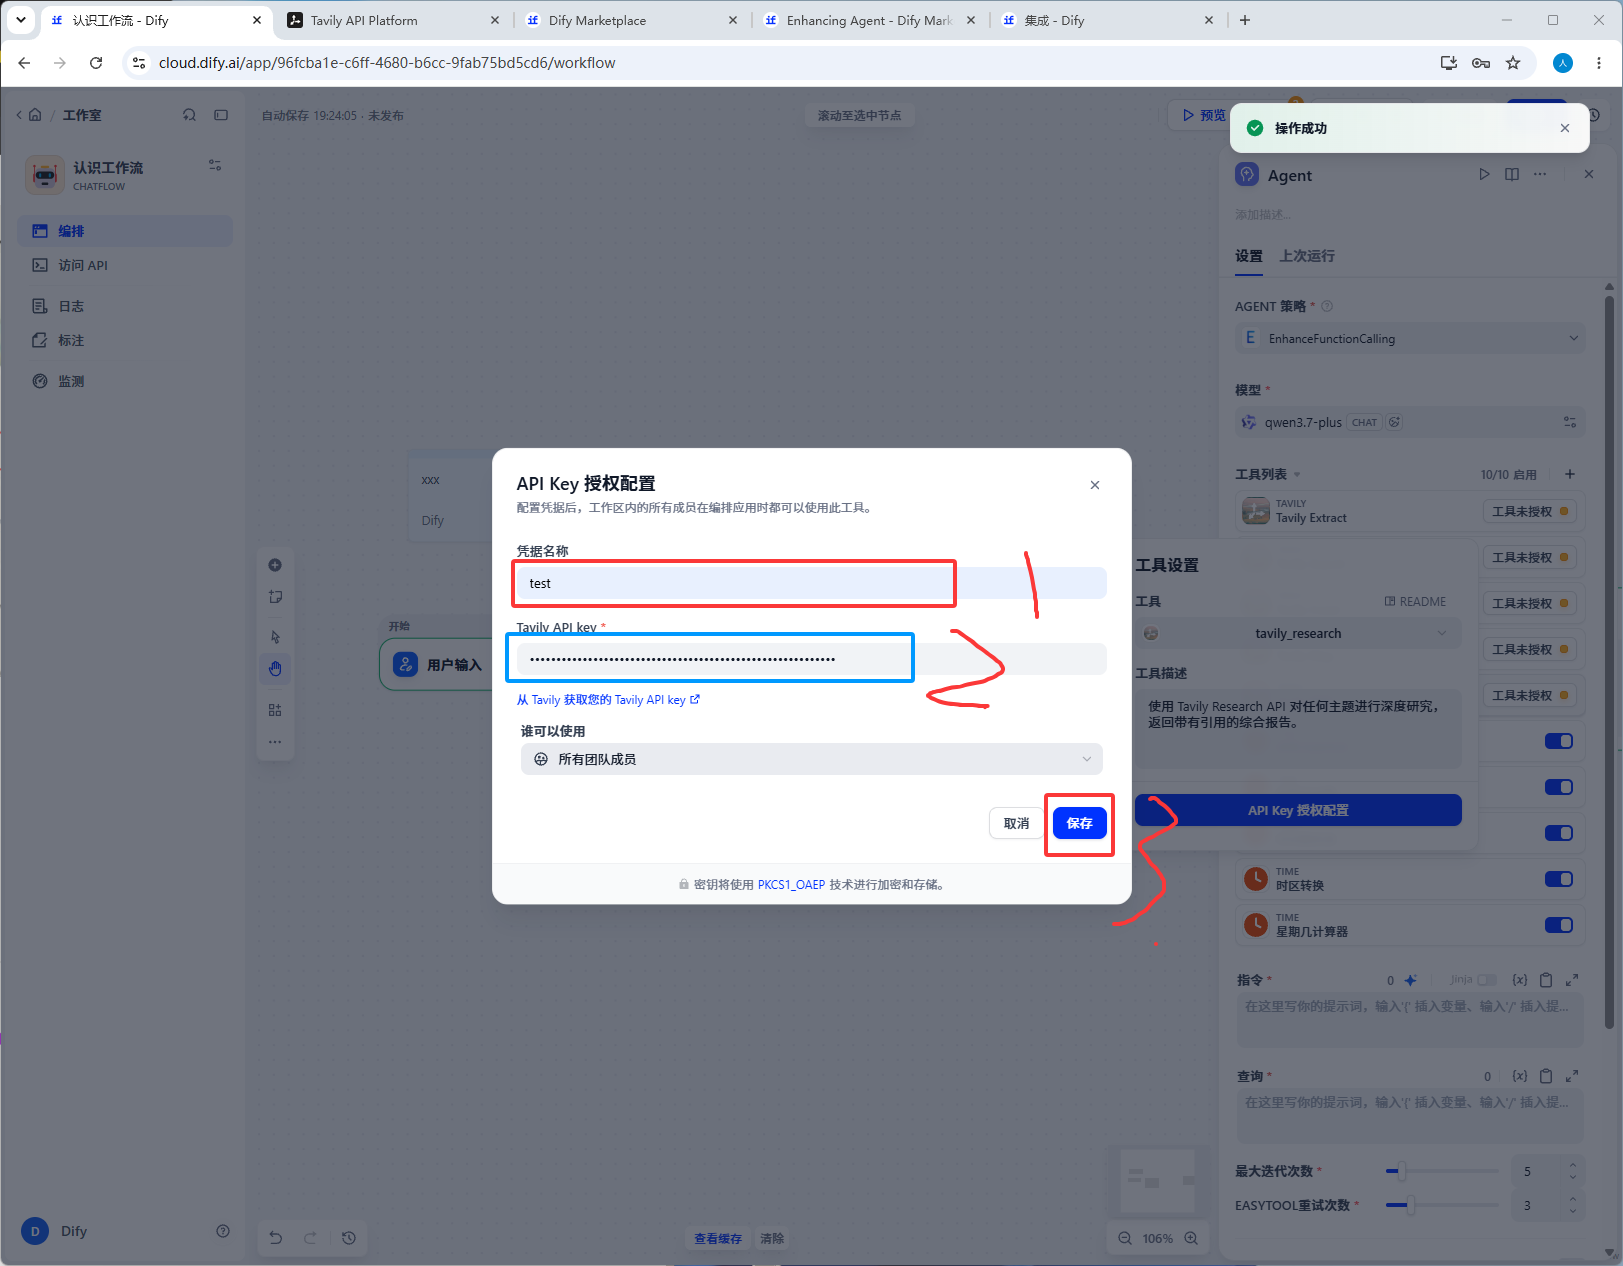This screenshot has height=1266, width=1623.
Task: Select 编排 in the sidebar
Action: 125,231
